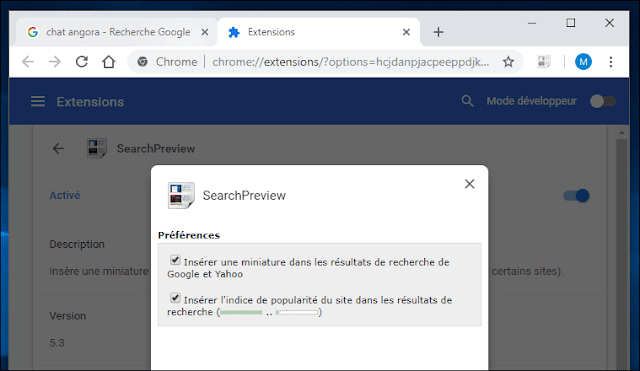The height and width of the screenshot is (371, 640).
Task: Click the chrome://extensions URL field
Action: click(351, 62)
